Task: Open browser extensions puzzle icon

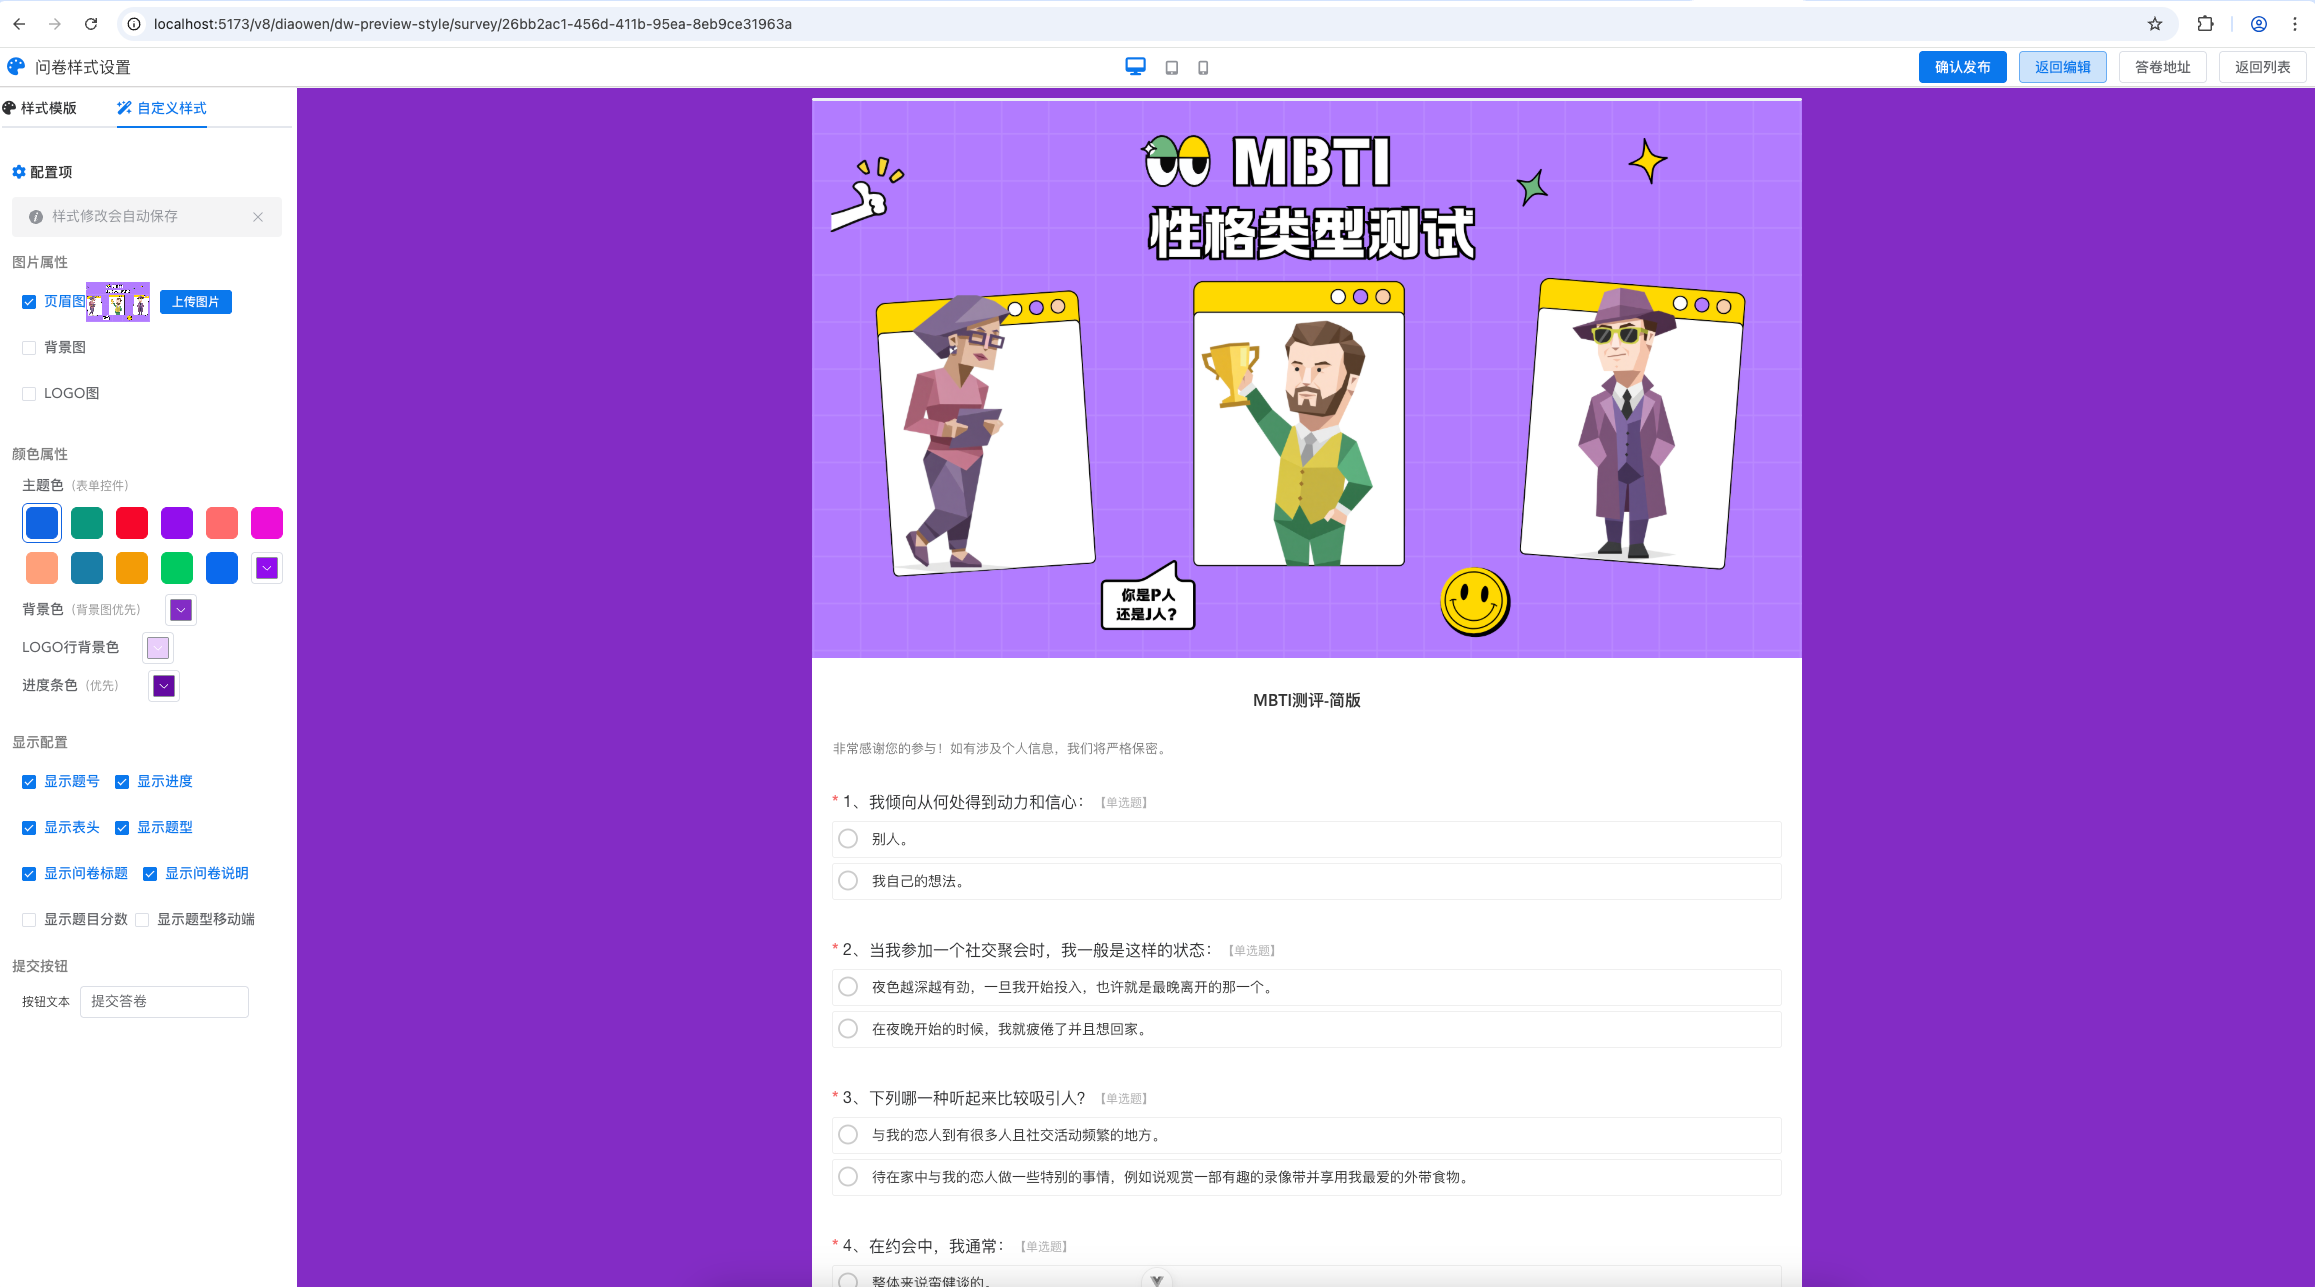Action: pyautogui.click(x=2205, y=24)
